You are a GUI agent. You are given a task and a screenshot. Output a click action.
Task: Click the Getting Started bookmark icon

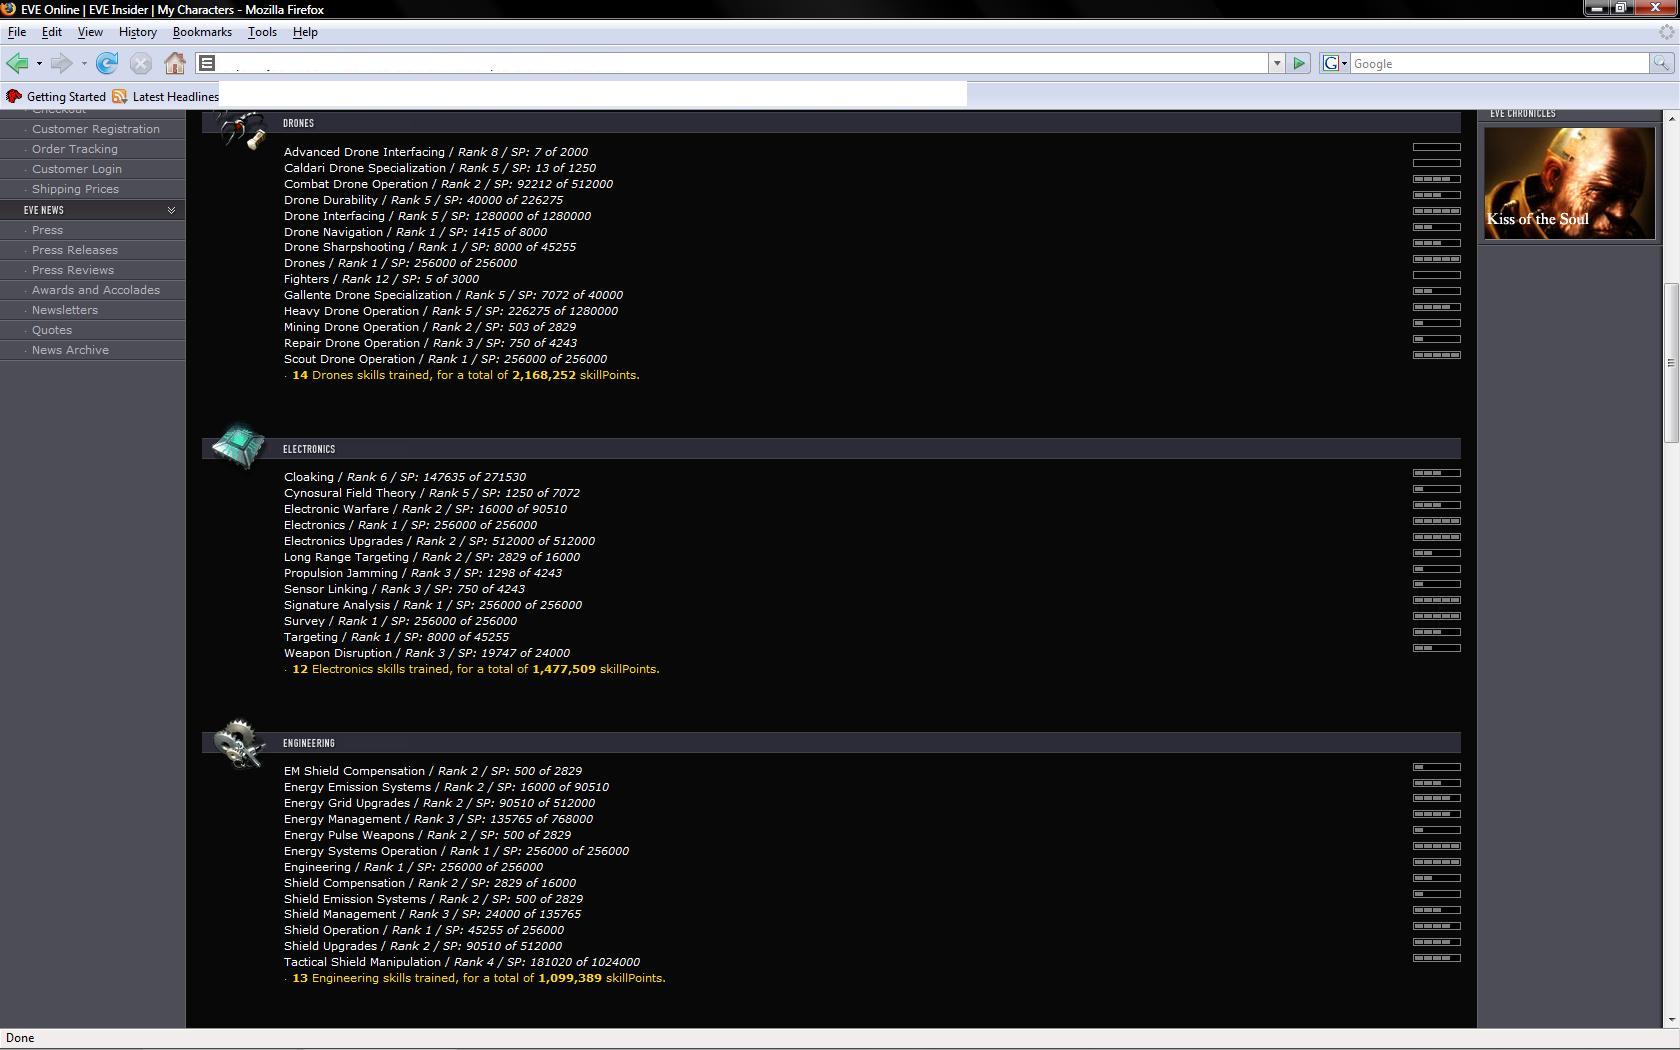pyautogui.click(x=14, y=97)
